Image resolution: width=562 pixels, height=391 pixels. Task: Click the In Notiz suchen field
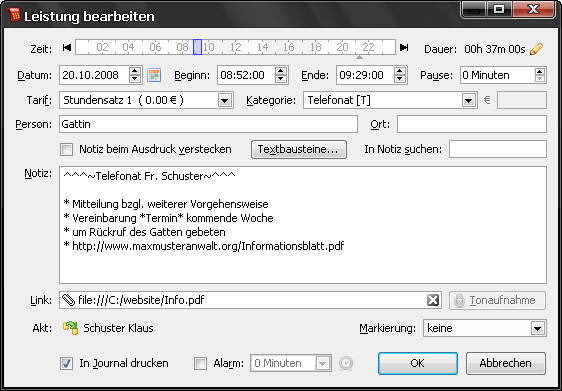pyautogui.click(x=498, y=149)
